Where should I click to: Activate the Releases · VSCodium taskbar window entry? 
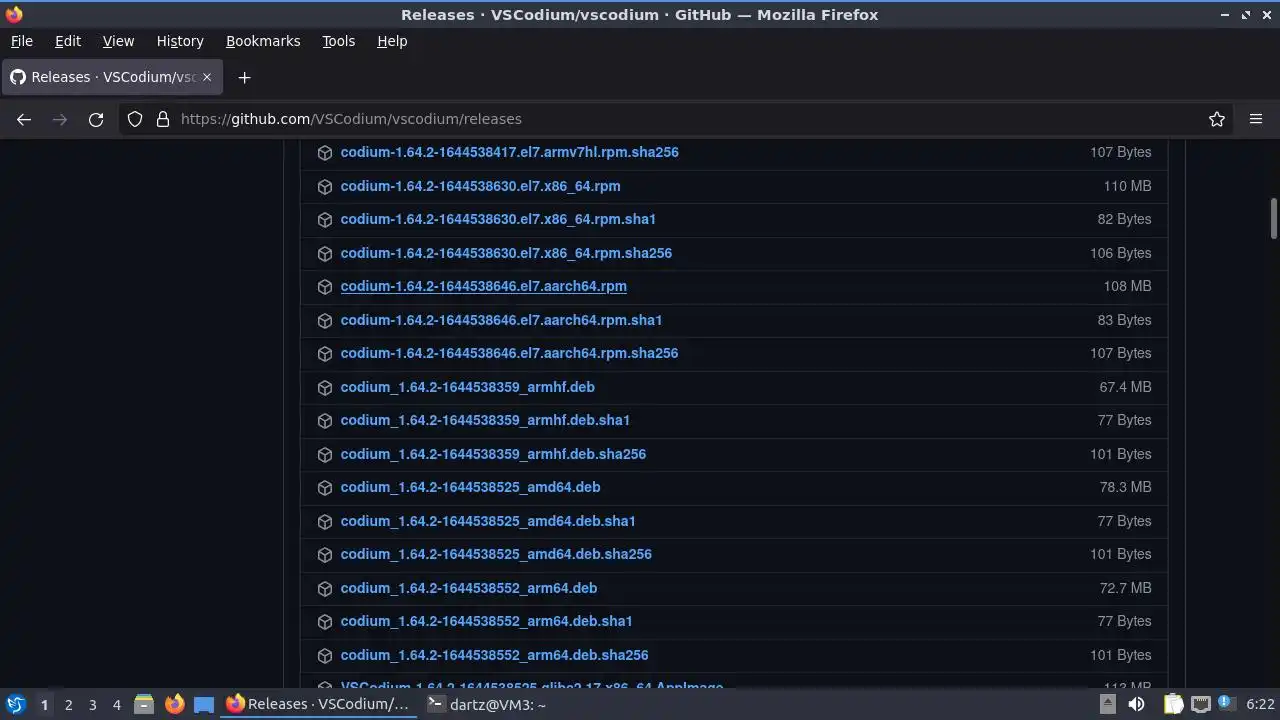pos(318,705)
